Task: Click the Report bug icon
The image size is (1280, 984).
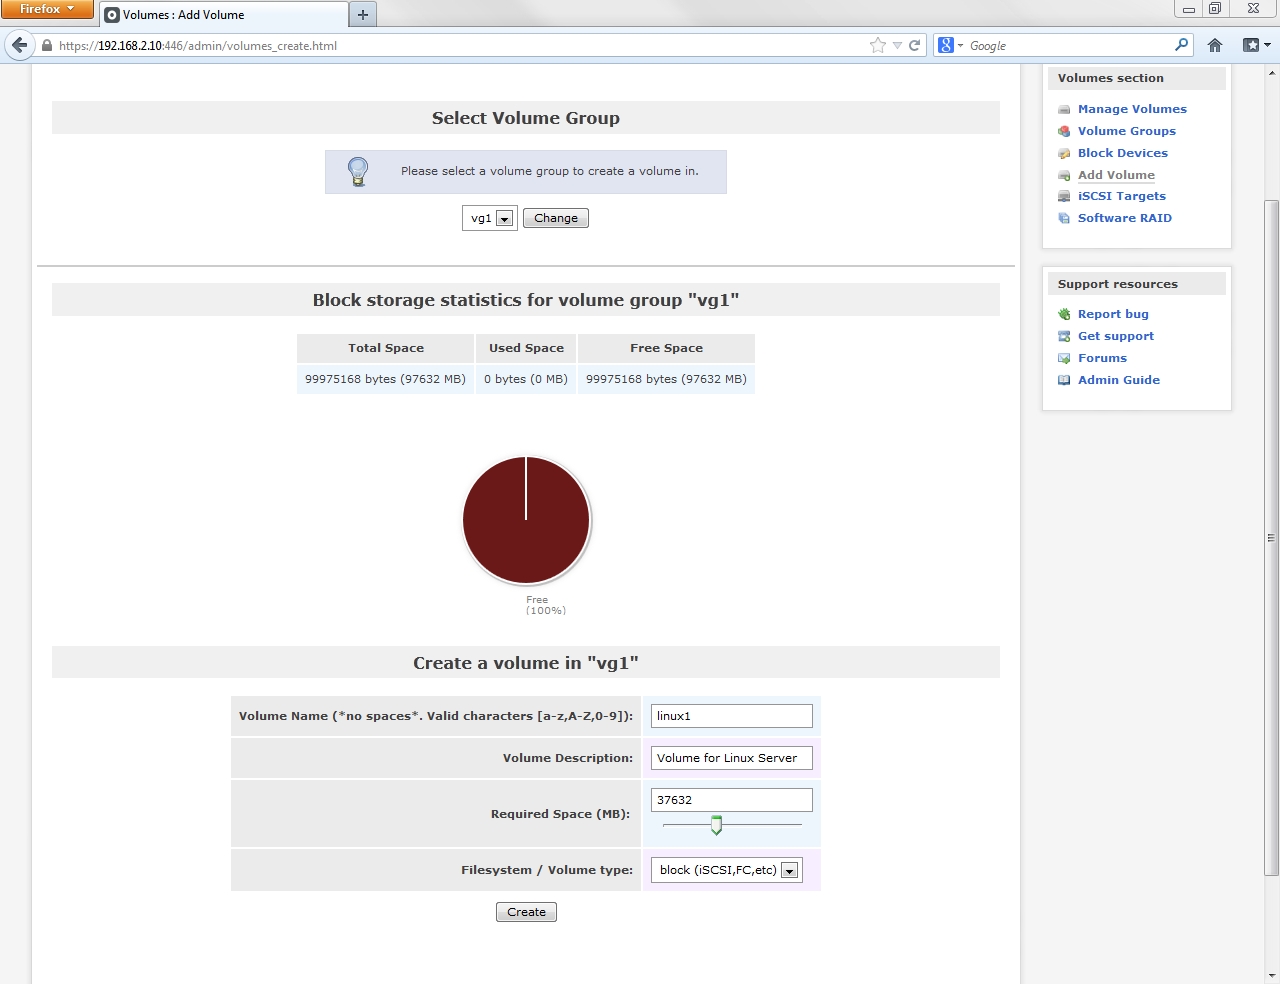Action: [1064, 315]
